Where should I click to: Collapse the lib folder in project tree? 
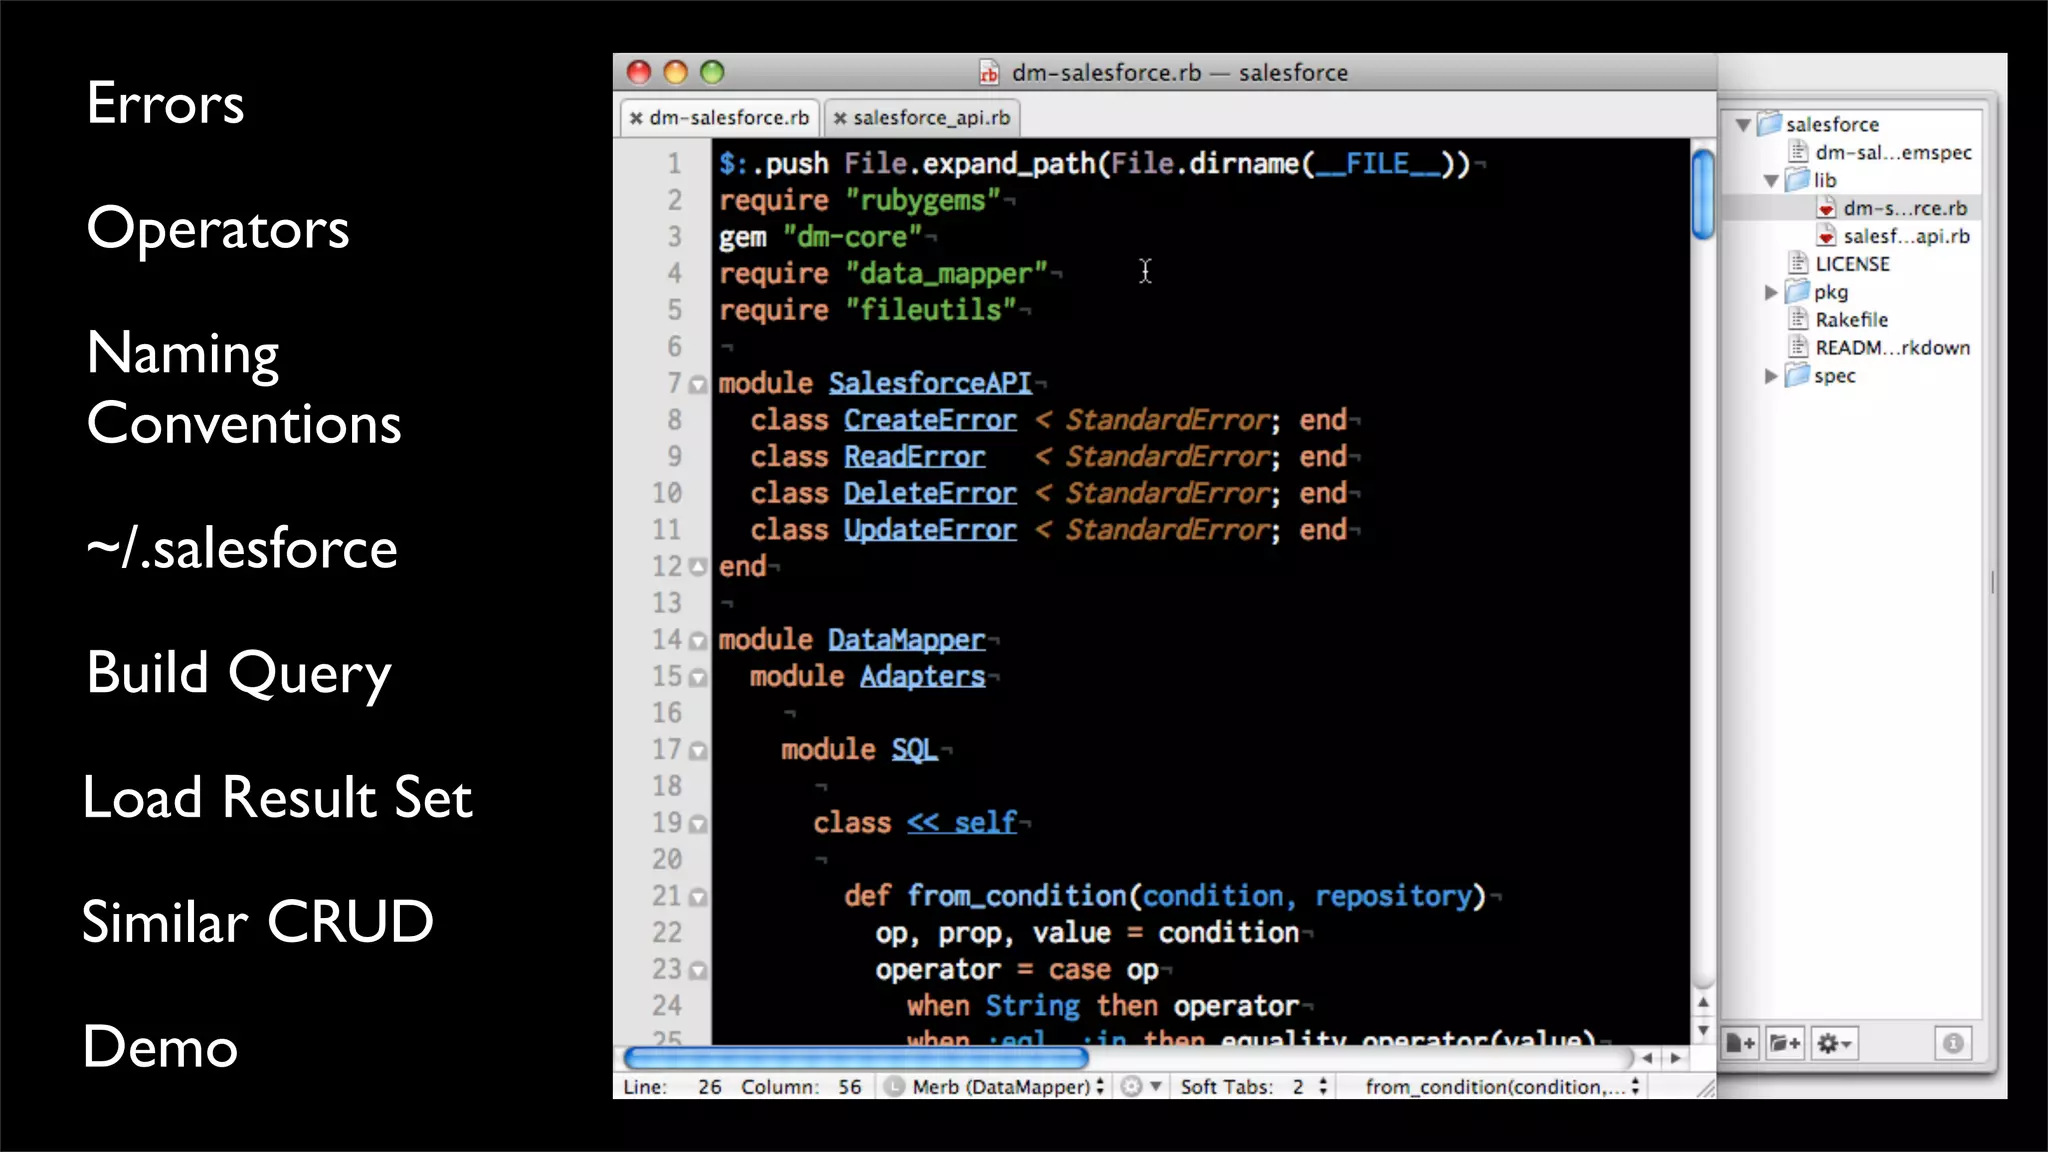pyautogui.click(x=1771, y=181)
